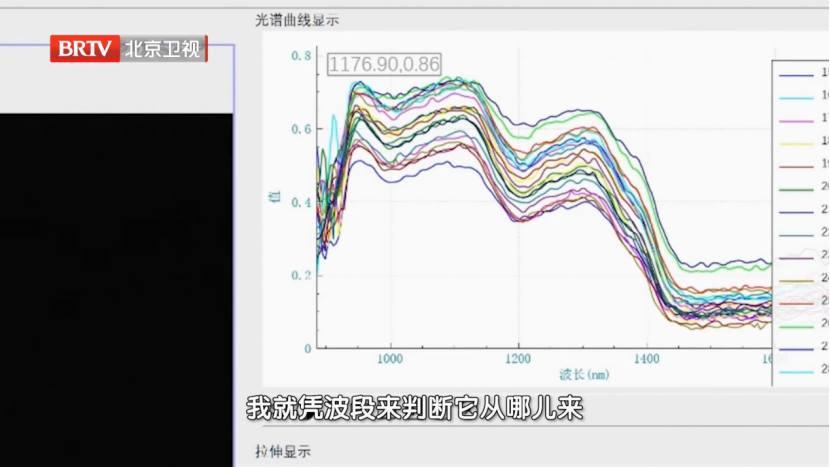Click the 0.8 tick on value axis
830x467 pixels.
[301, 56]
